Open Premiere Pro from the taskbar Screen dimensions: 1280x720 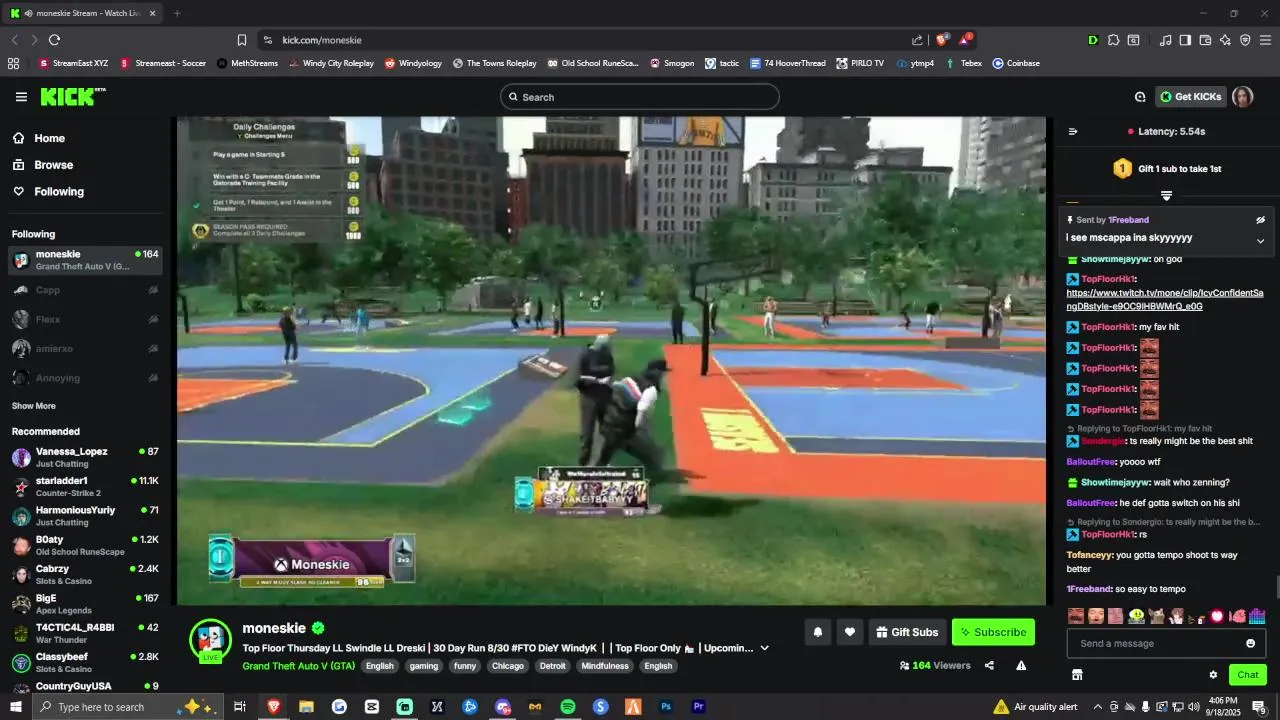point(699,707)
